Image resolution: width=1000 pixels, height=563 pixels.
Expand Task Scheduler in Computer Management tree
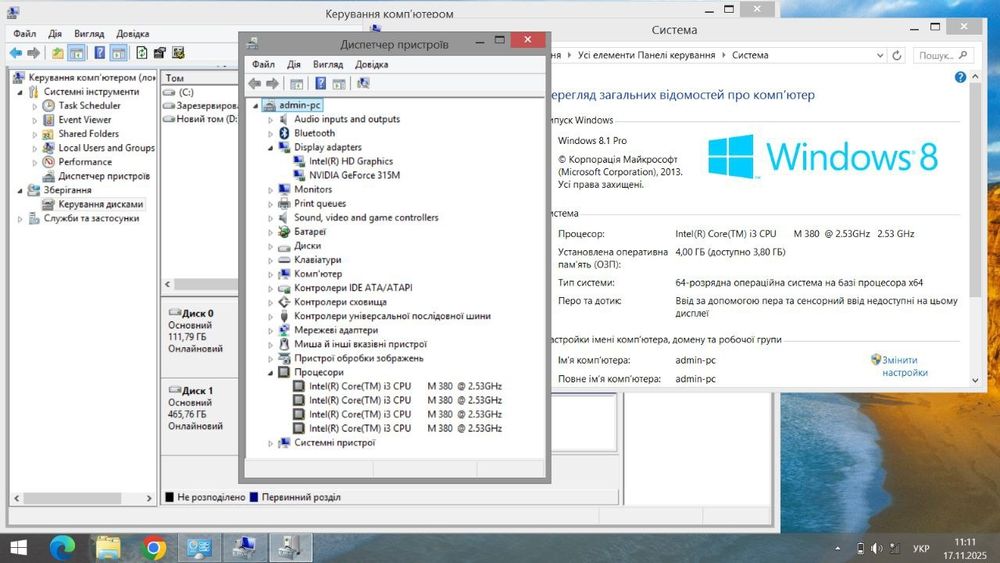(34, 106)
